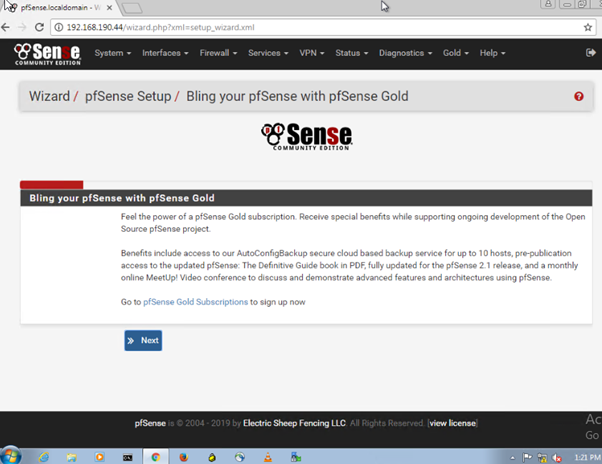Viewport: 602px width, 464px height.
Task: Click the address bar URL field
Action: point(322,27)
